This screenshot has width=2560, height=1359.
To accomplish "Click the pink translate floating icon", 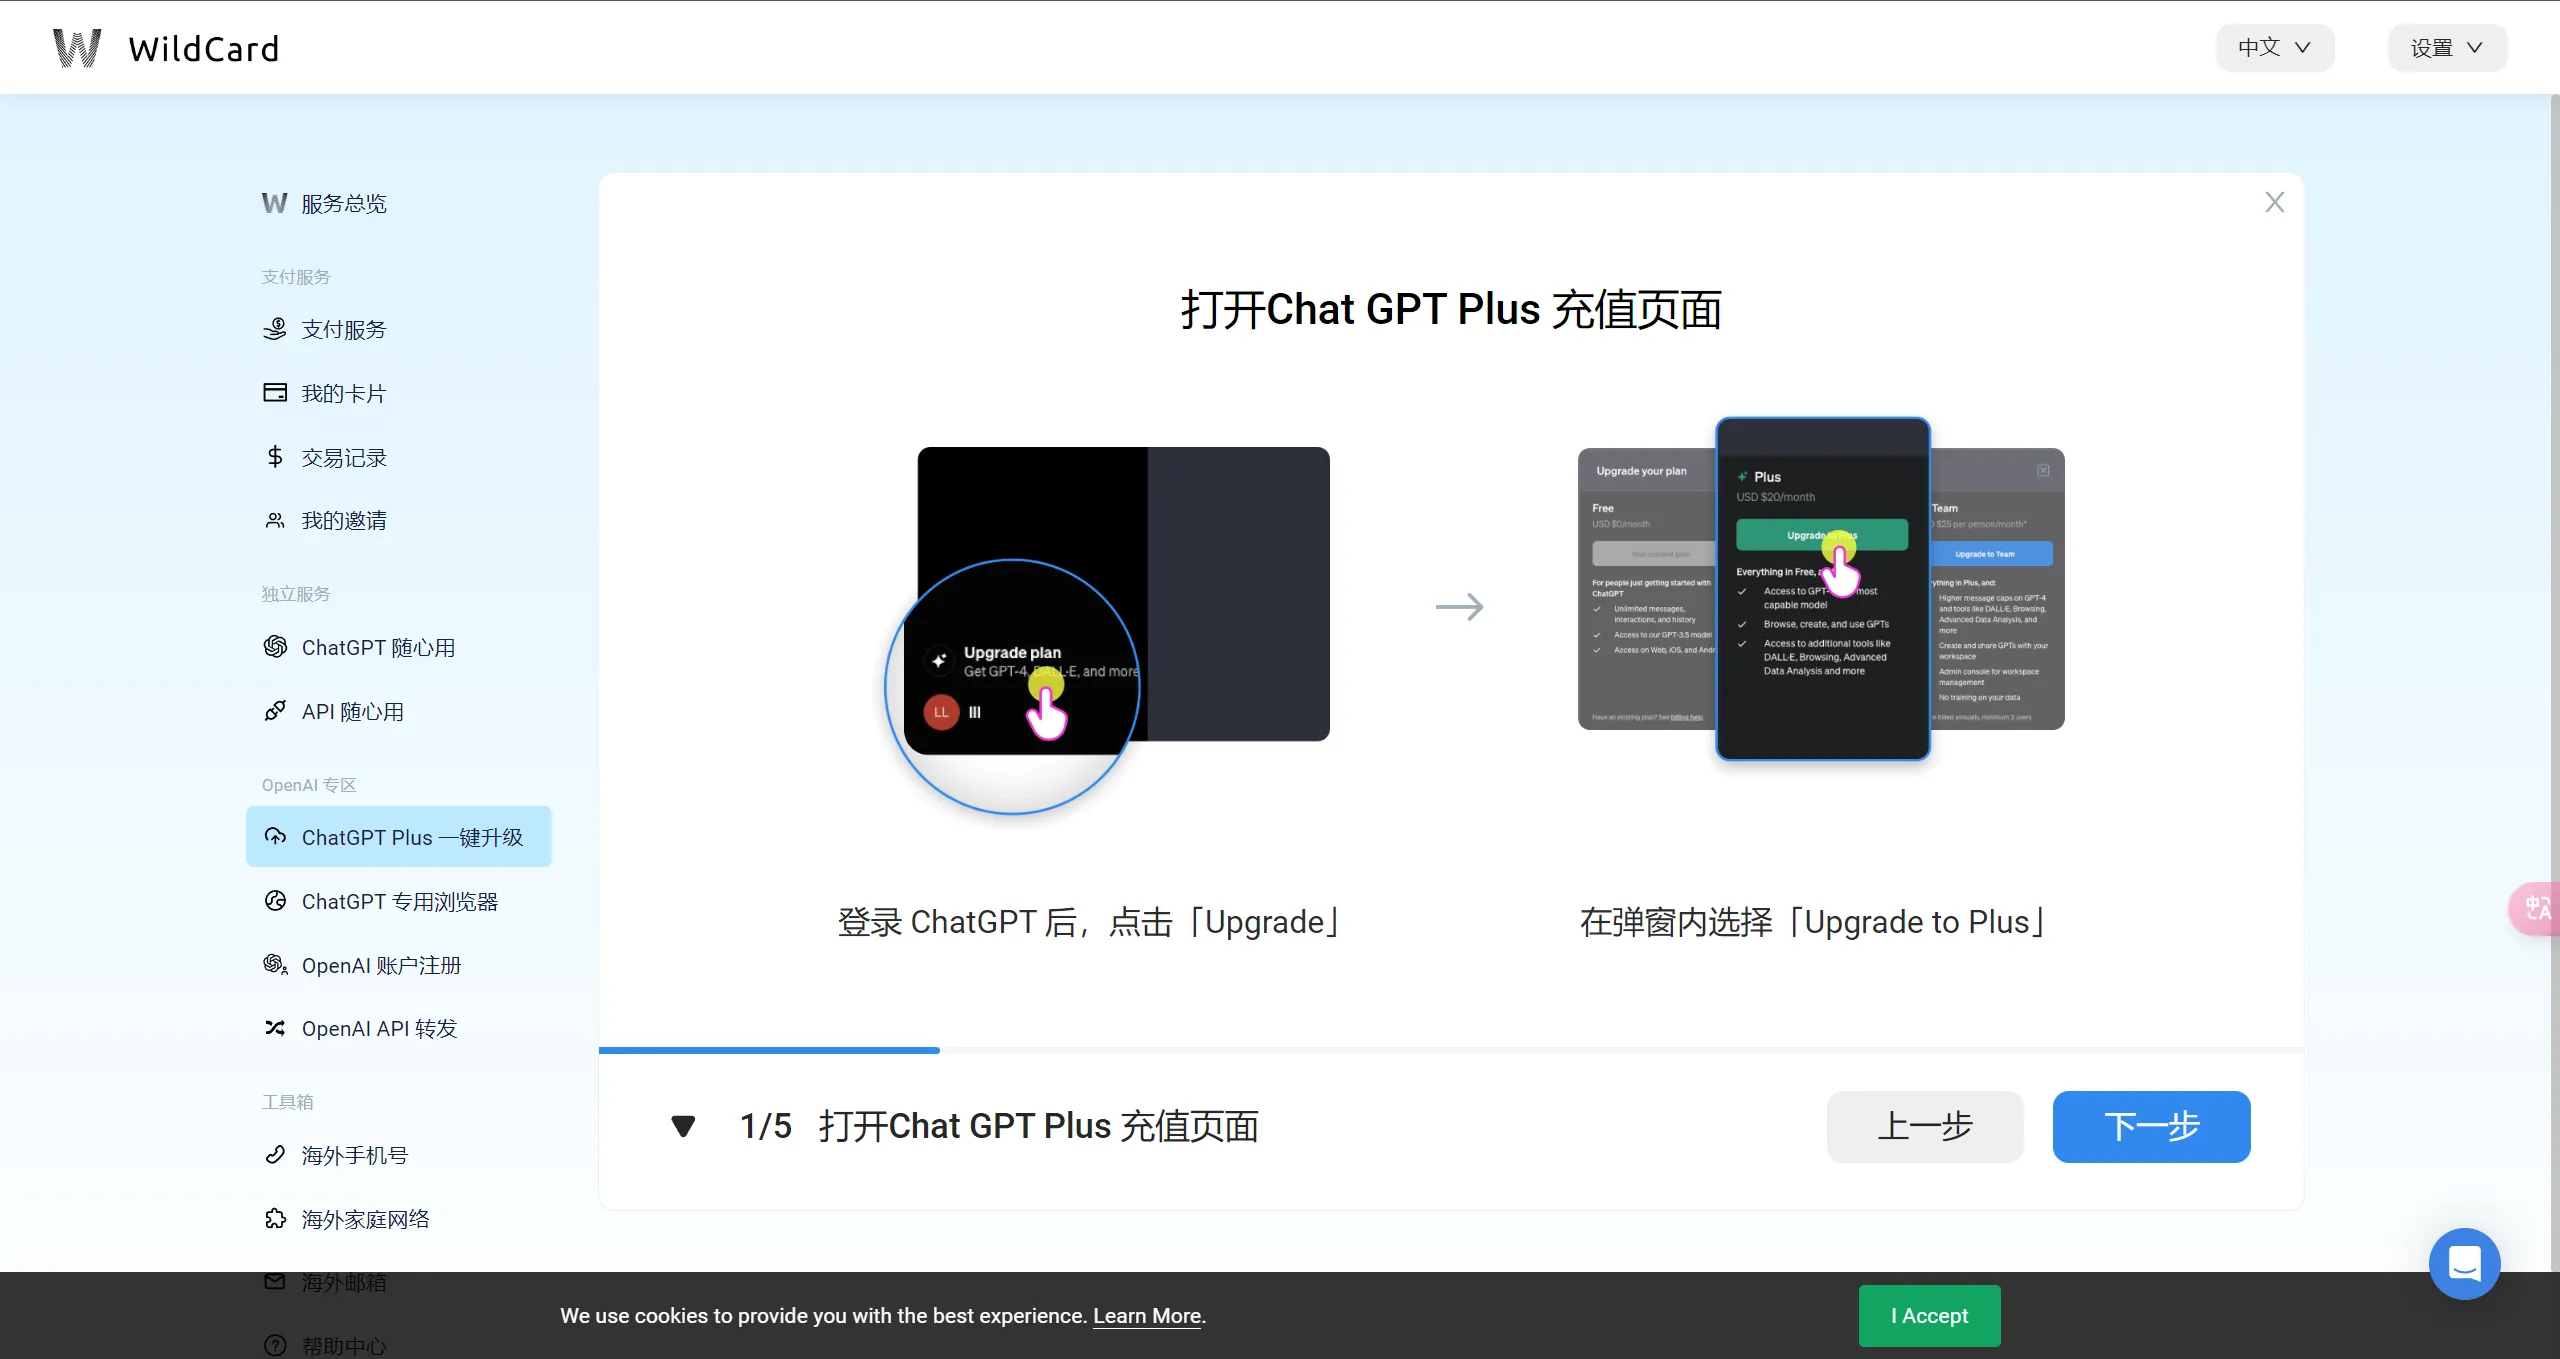I will click(2536, 909).
